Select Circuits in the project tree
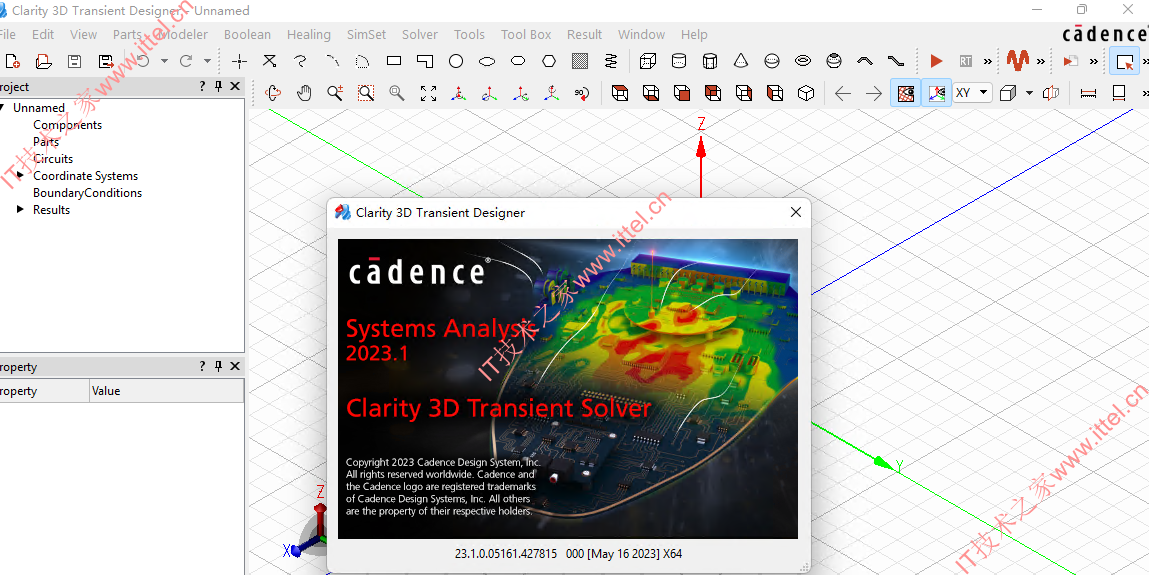Image resolution: width=1149 pixels, height=575 pixels. (53, 159)
